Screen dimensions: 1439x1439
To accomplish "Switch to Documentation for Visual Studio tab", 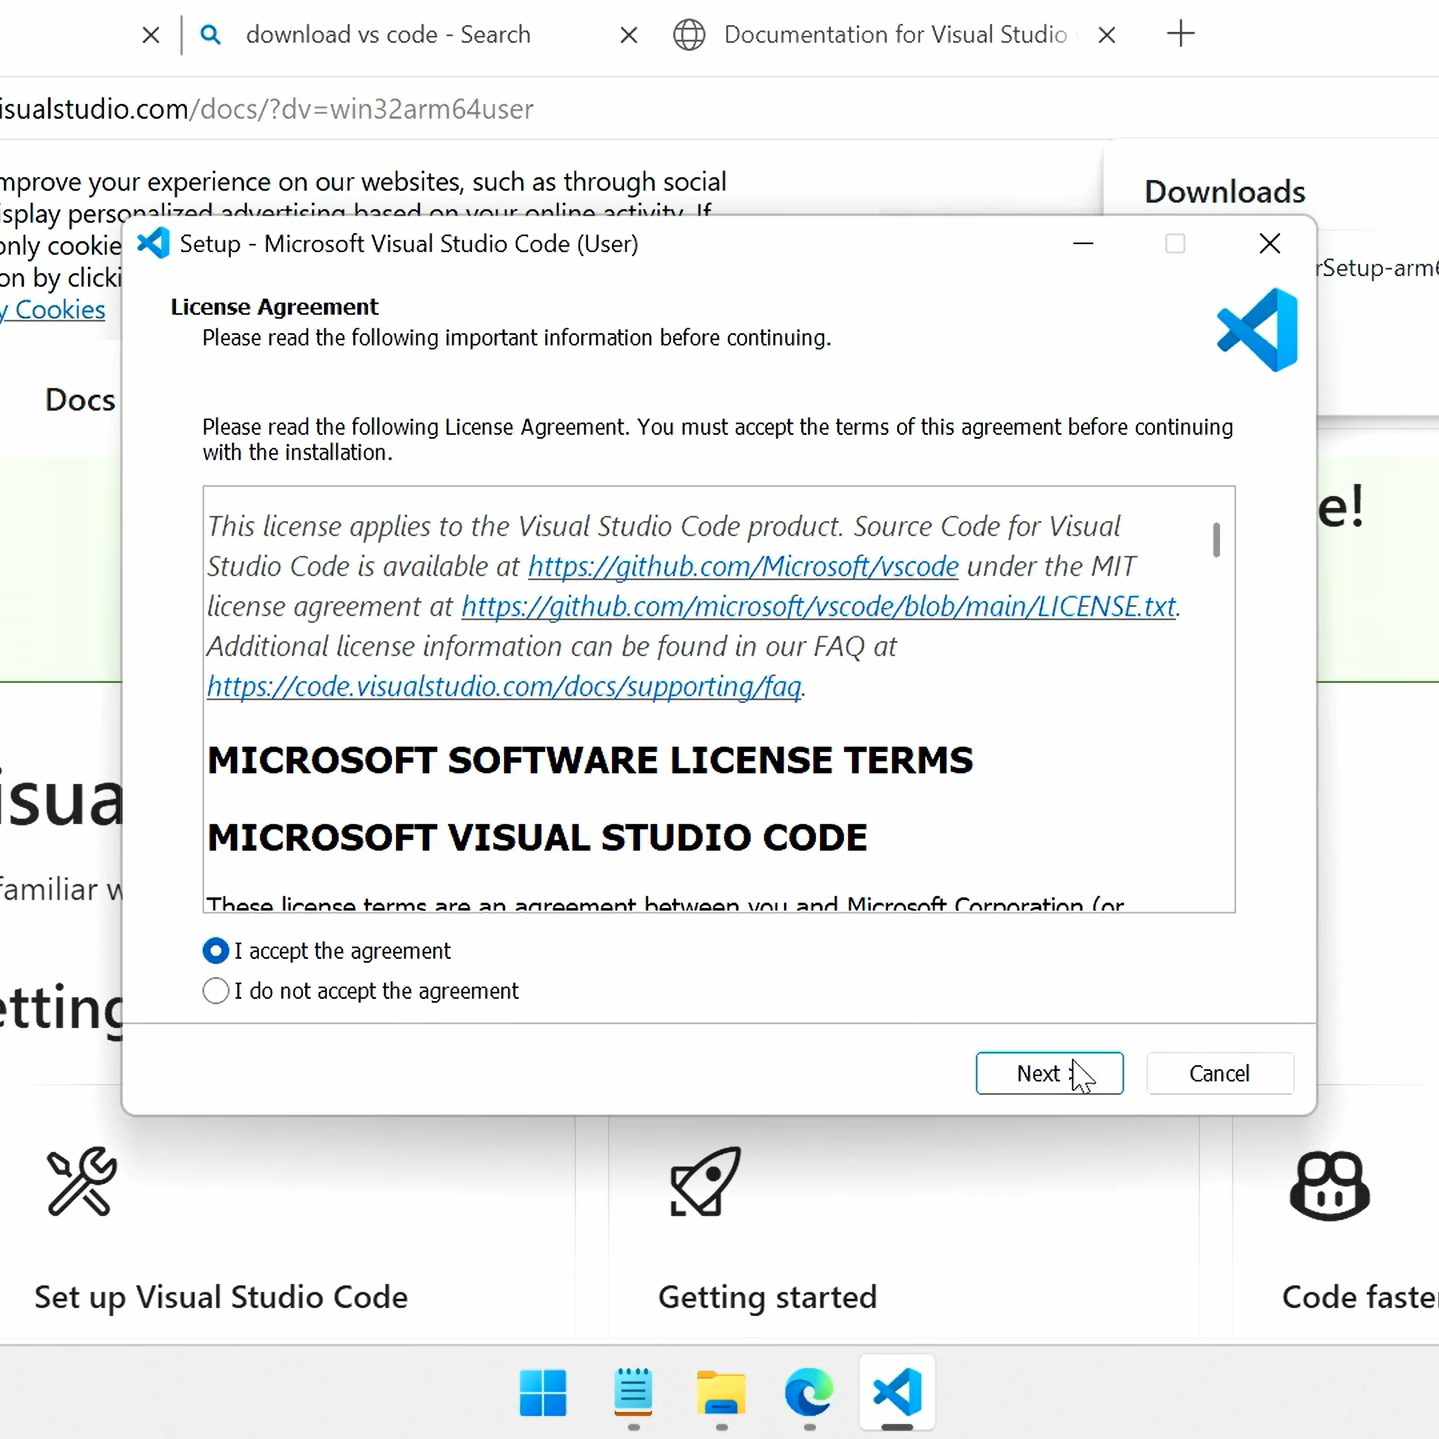I will 894,35.
